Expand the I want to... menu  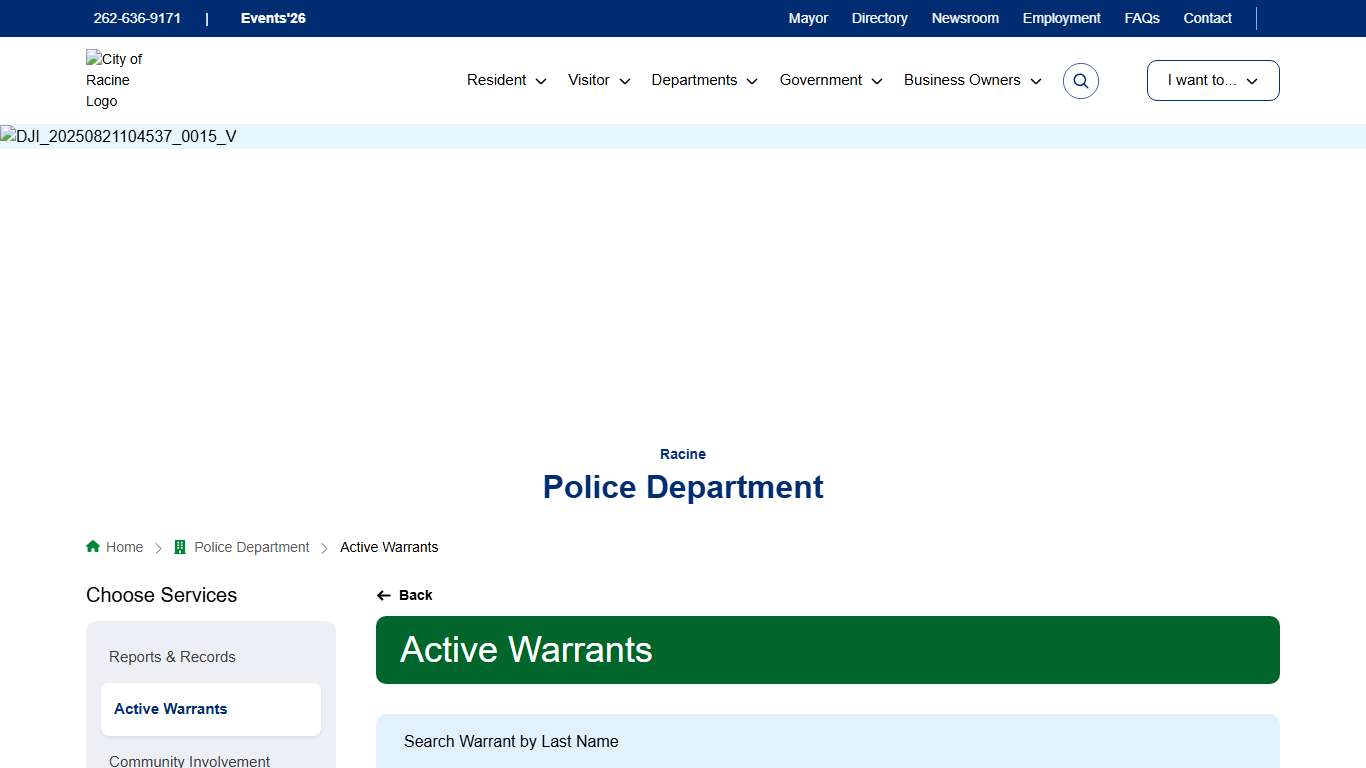(x=1212, y=80)
